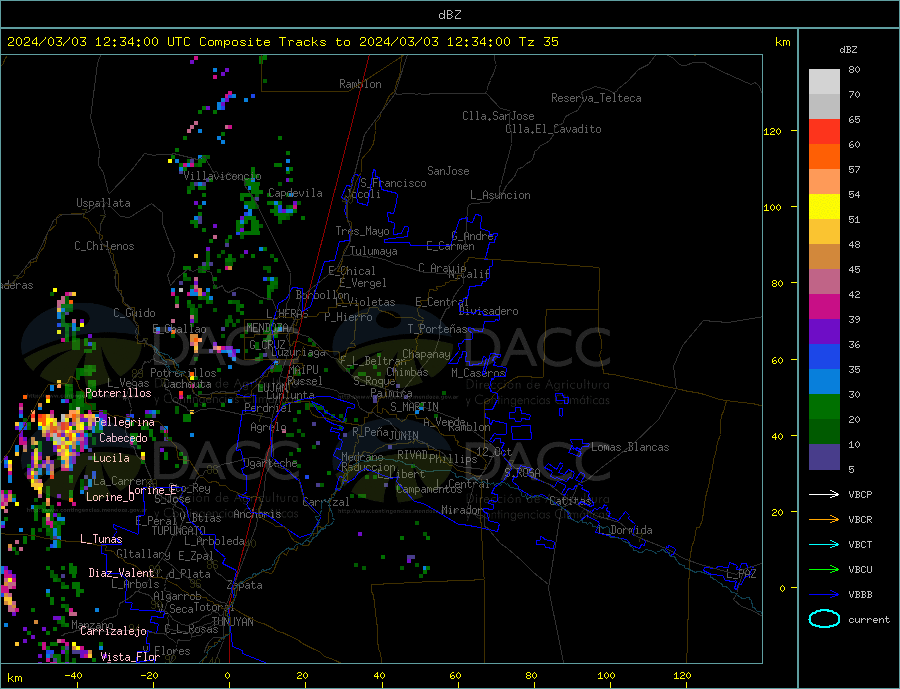
Task: Click the purple 39 dBZ color swatch
Action: pyautogui.click(x=824, y=332)
